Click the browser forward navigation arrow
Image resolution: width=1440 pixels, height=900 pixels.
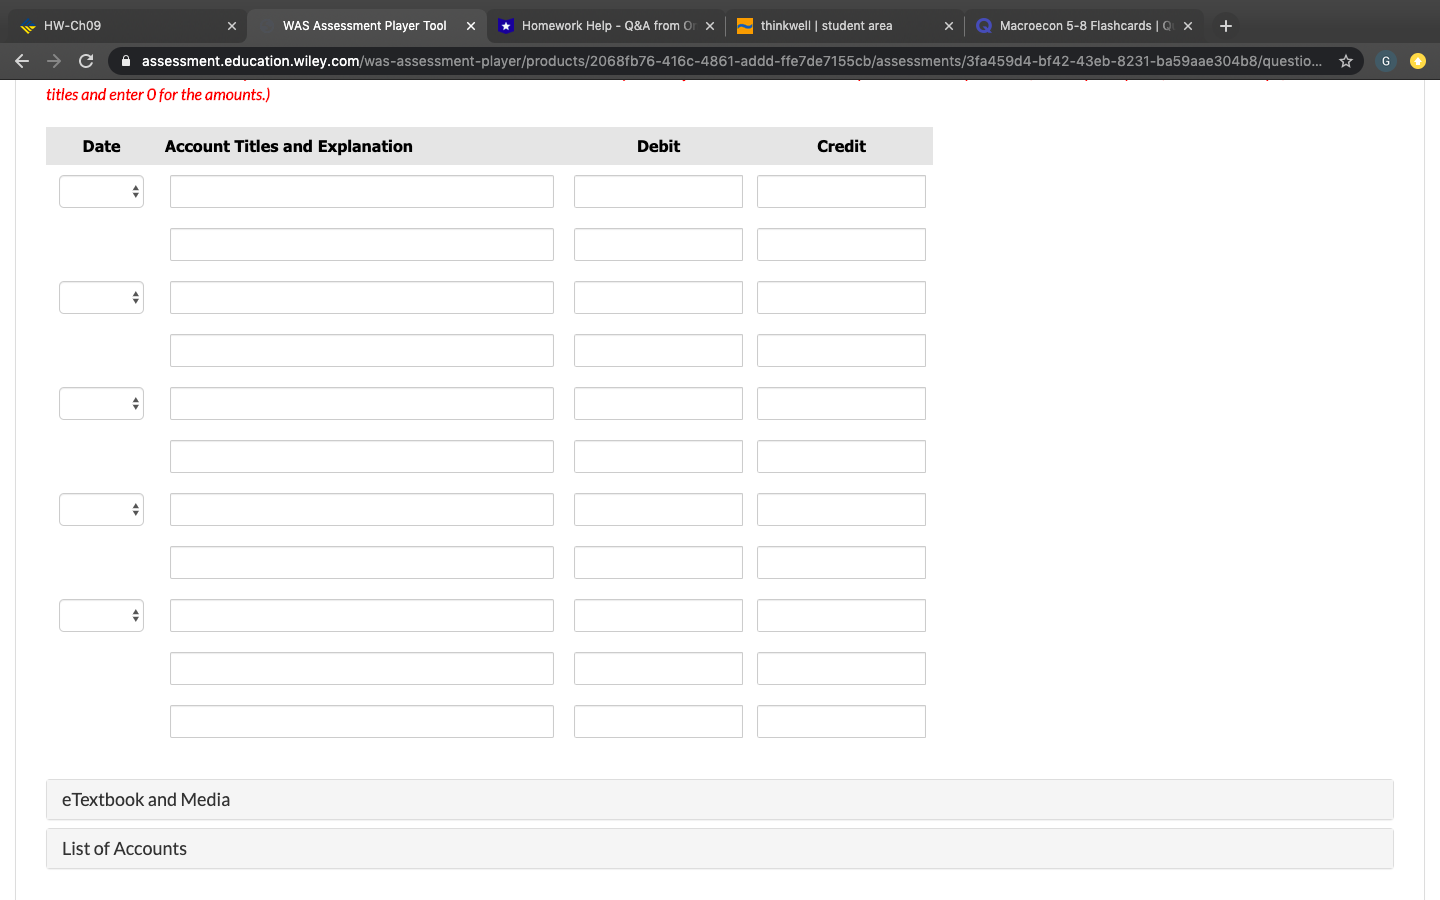click(52, 60)
